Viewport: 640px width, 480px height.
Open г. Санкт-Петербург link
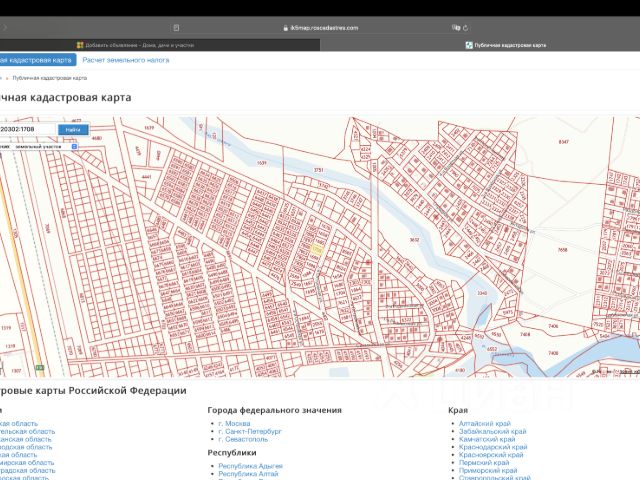tap(251, 431)
